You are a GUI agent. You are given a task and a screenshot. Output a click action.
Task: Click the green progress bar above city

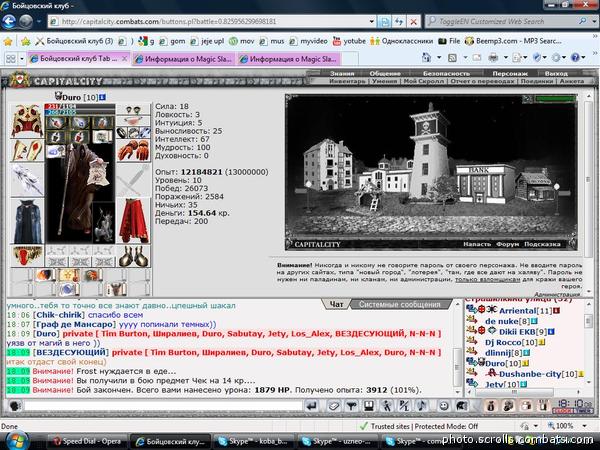[555, 99]
